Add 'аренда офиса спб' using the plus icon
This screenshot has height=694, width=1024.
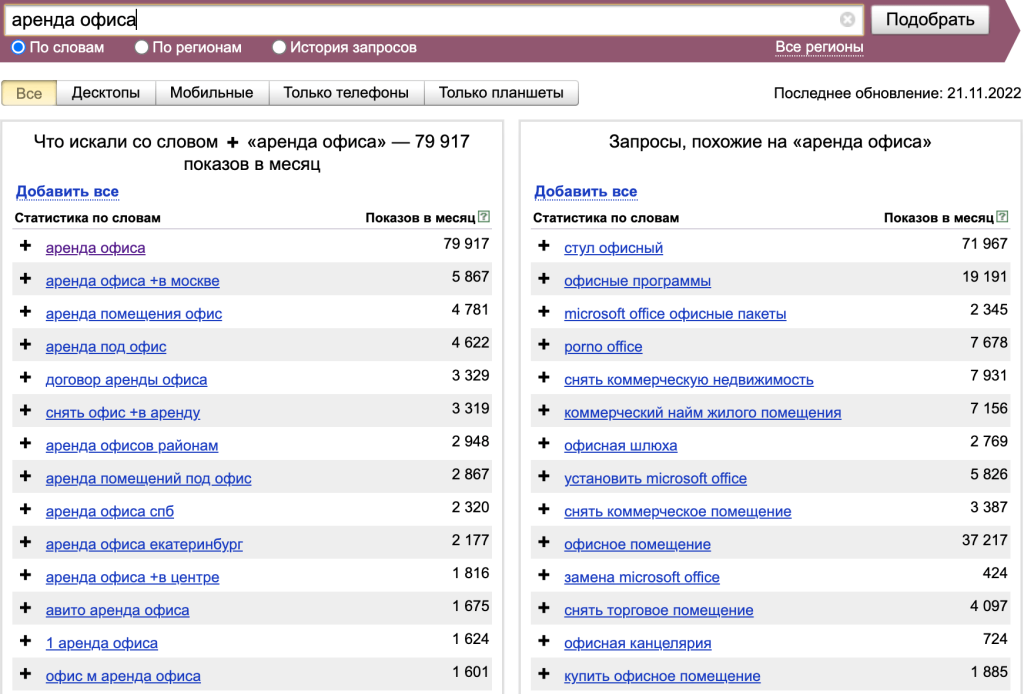click(x=25, y=509)
